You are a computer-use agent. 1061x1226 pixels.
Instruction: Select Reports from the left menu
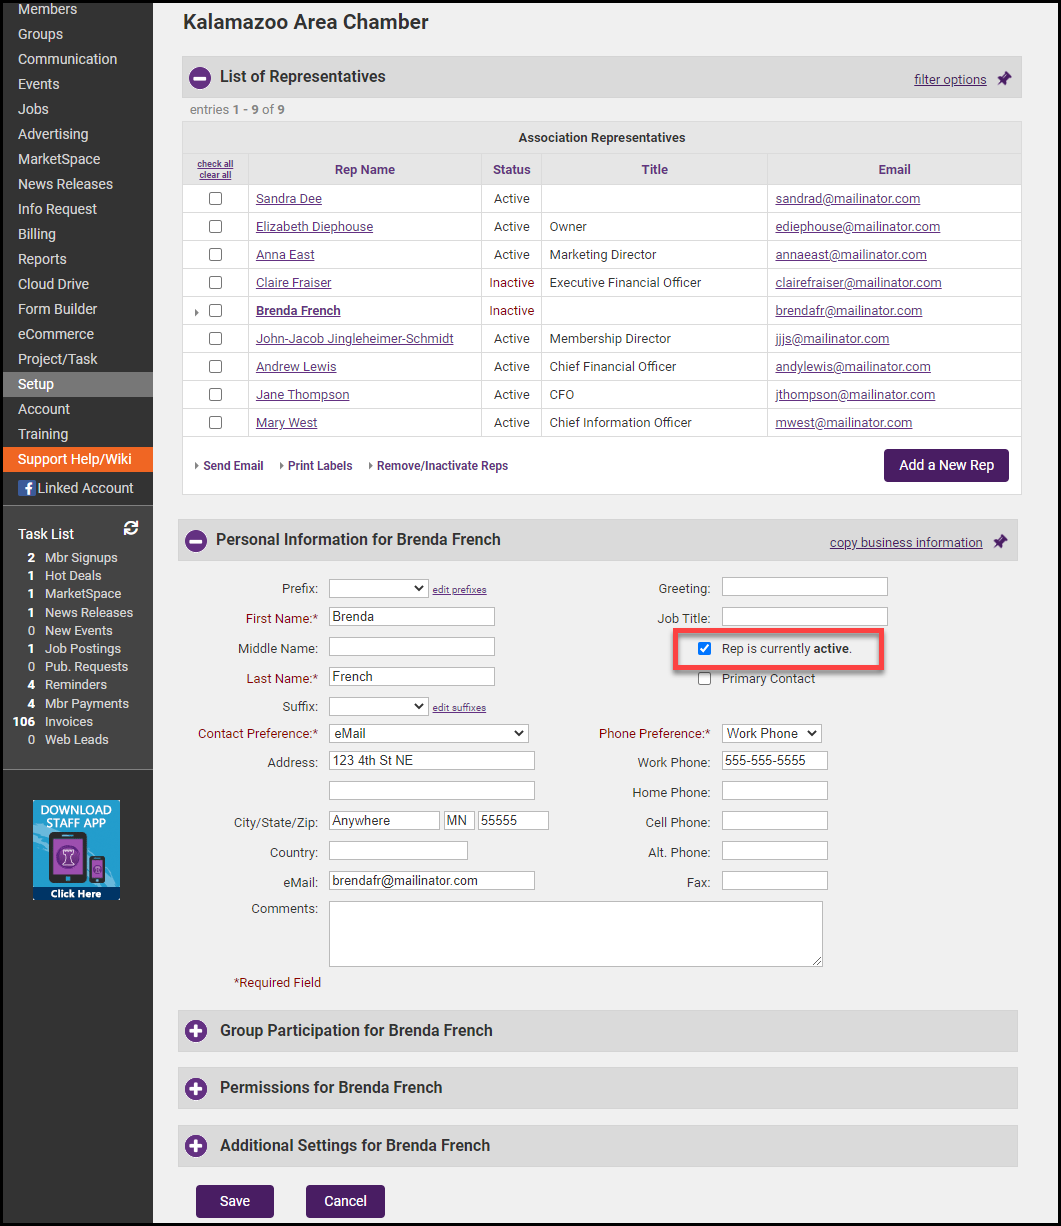click(x=42, y=259)
